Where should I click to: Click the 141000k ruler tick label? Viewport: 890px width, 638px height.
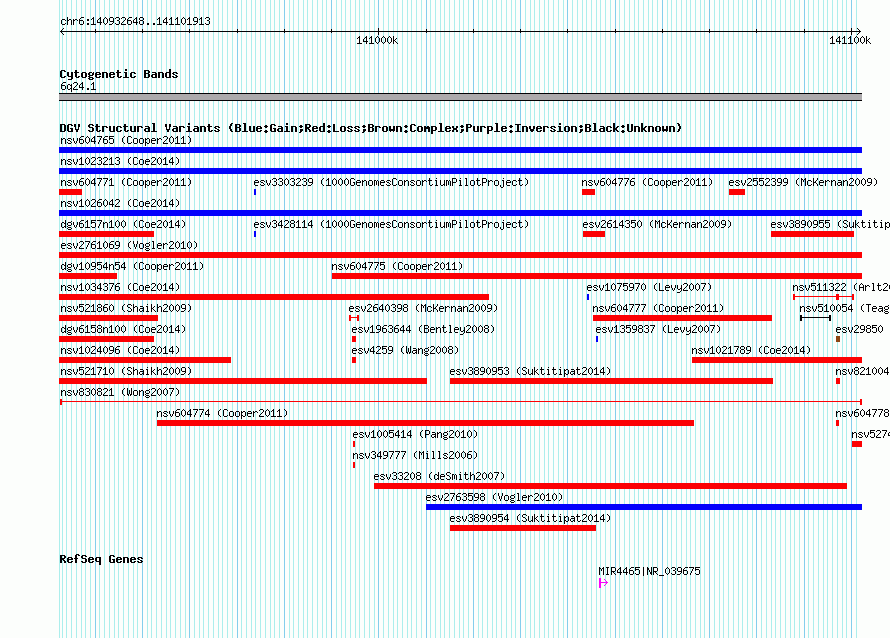[x=377, y=40]
